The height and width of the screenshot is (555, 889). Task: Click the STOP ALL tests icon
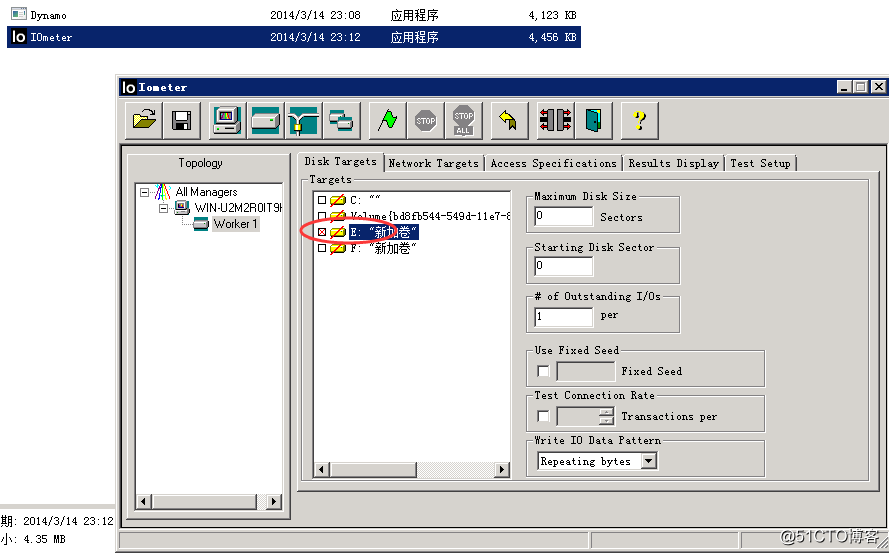coord(464,120)
